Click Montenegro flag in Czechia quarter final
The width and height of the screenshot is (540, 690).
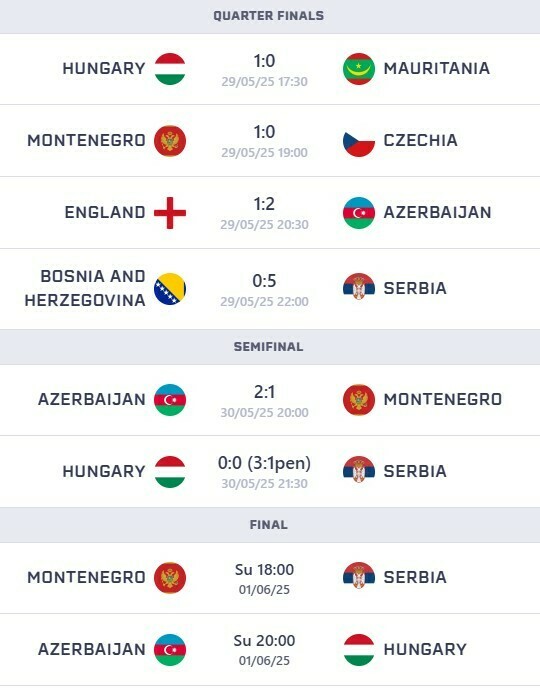[170, 141]
